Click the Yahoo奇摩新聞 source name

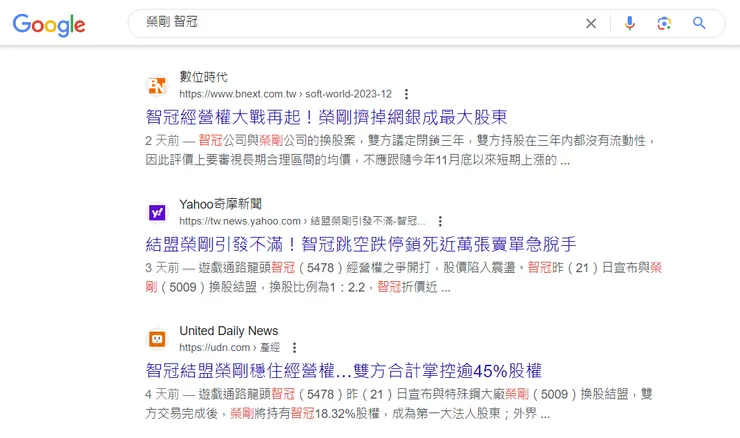tap(220, 204)
